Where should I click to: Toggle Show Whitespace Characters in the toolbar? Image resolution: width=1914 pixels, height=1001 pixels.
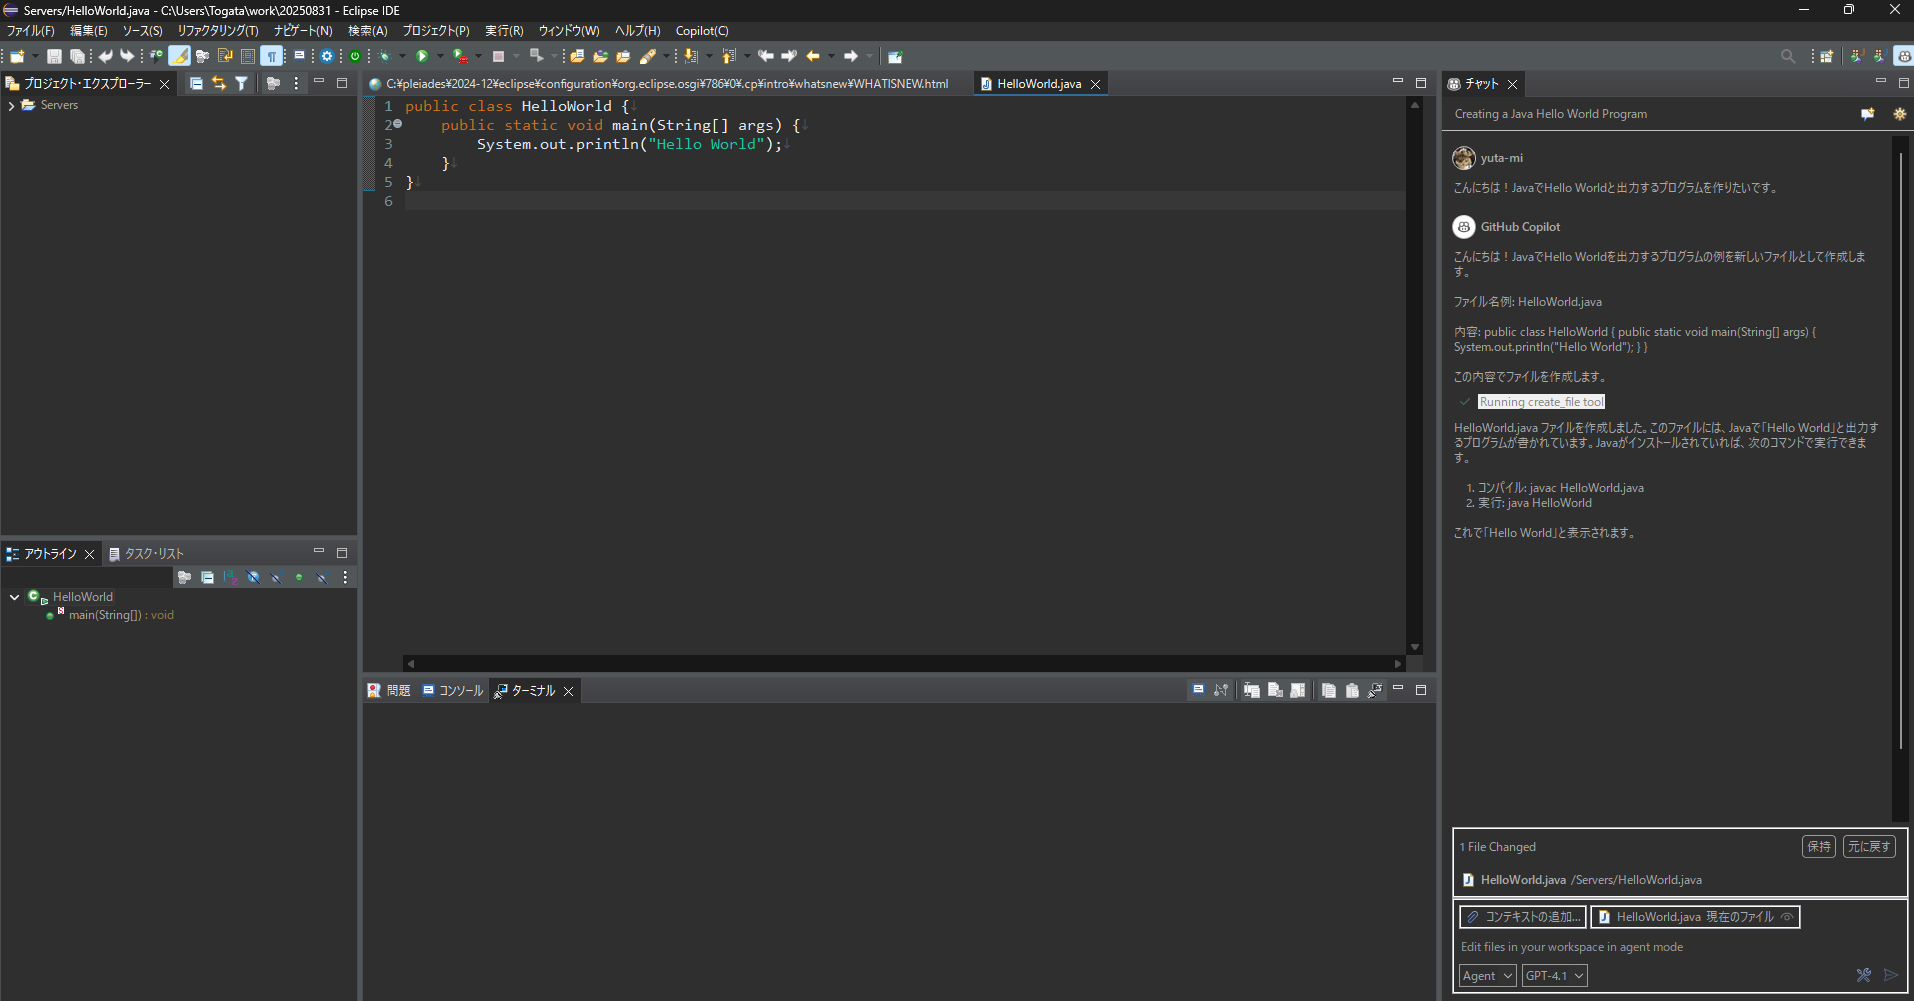click(x=271, y=56)
